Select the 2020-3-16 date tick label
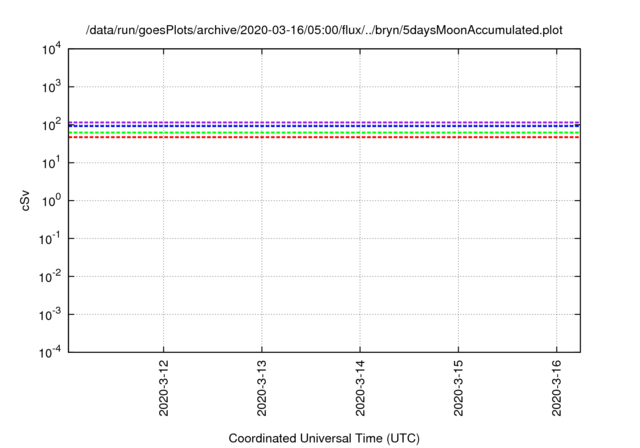This screenshot has height=448, width=640. [556, 389]
